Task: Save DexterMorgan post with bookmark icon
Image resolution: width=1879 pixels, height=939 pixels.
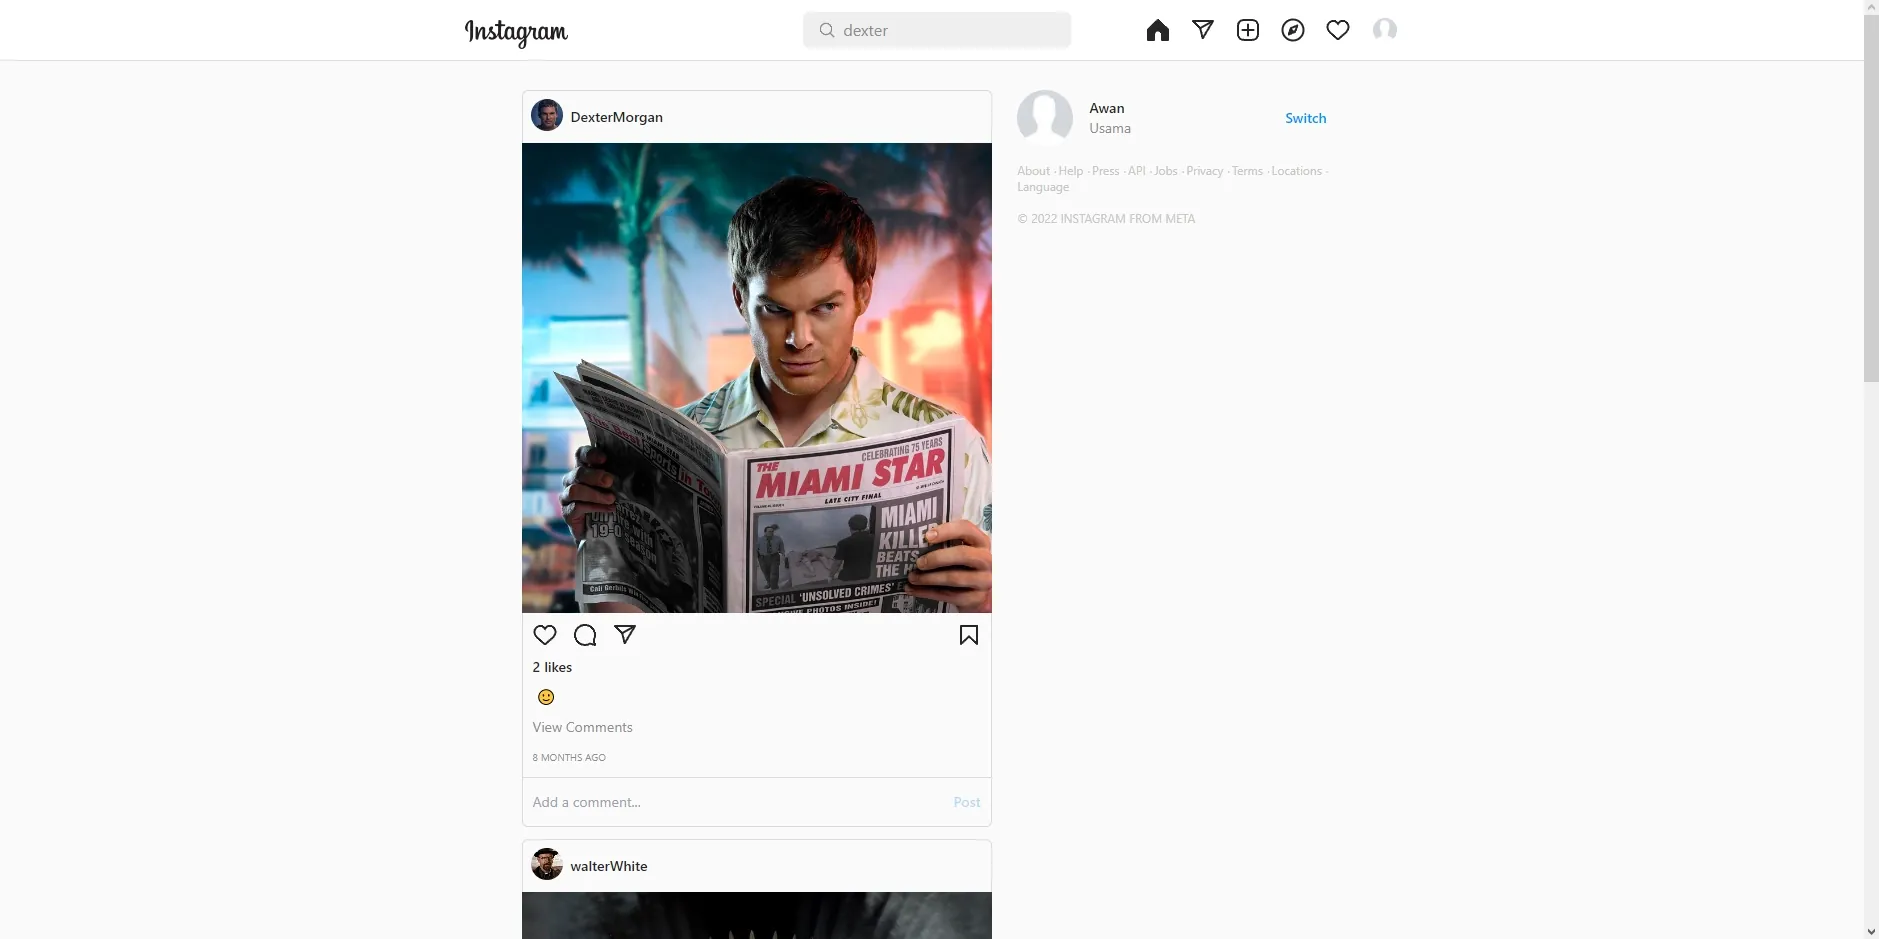Action: [969, 635]
